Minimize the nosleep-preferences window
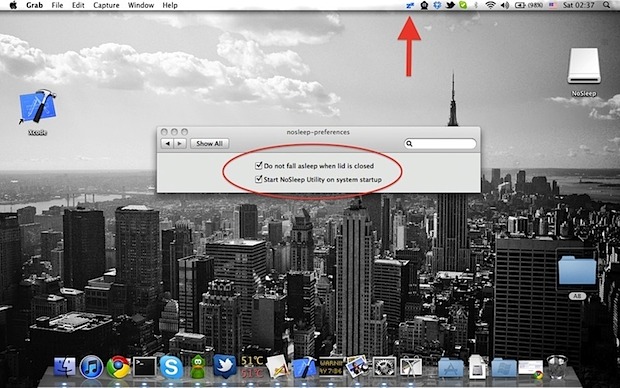Image resolution: width=620 pixels, height=388 pixels. (174, 132)
